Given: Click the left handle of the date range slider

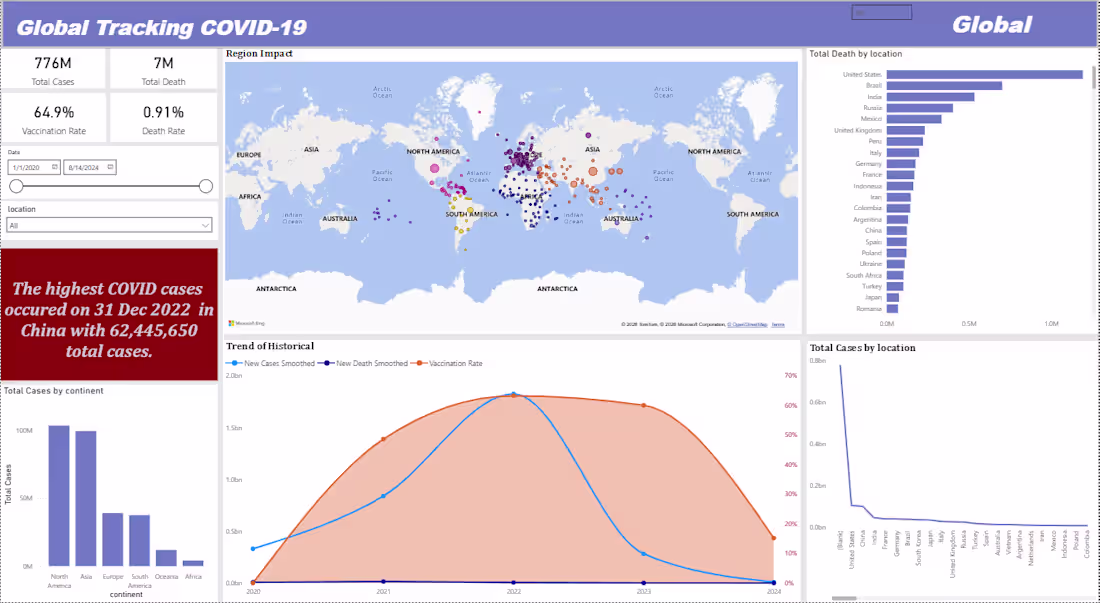Looking at the screenshot, I should coord(16,186).
